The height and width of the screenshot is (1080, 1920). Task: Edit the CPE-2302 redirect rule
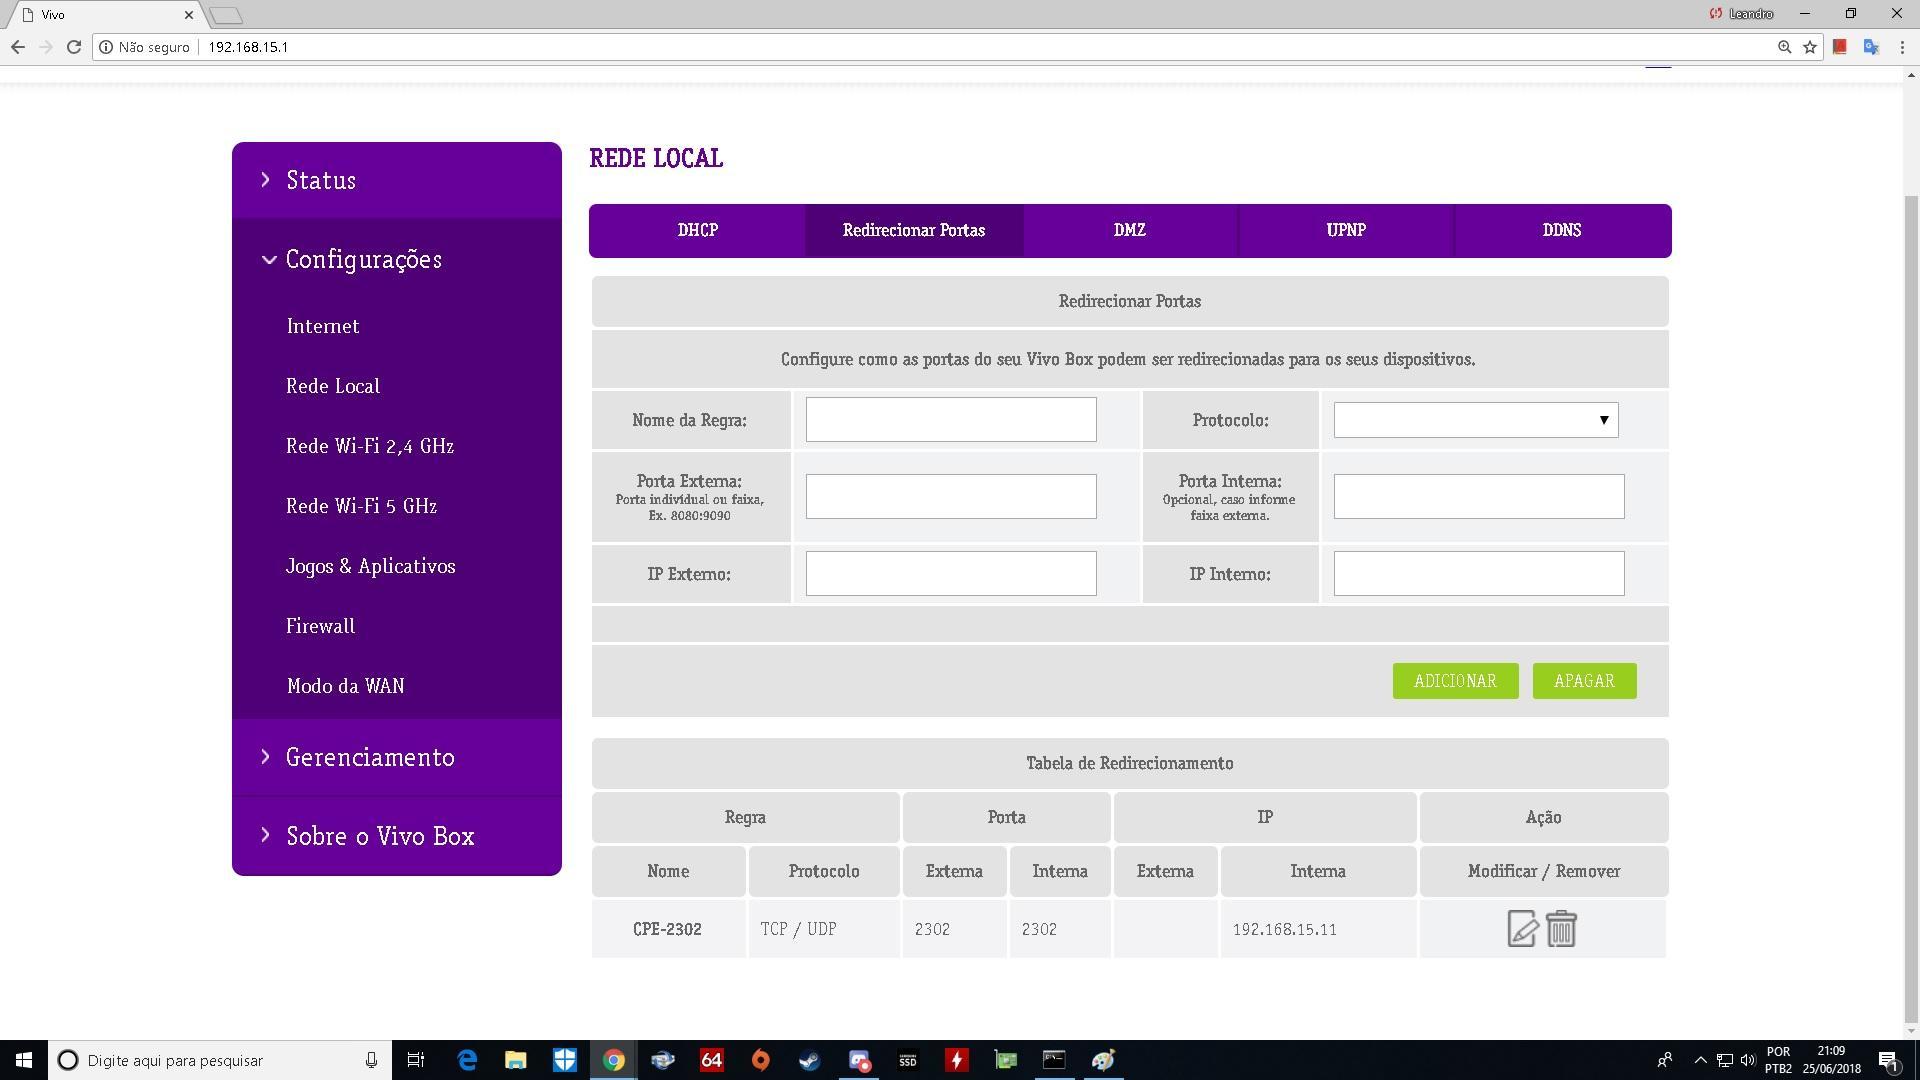click(1522, 929)
